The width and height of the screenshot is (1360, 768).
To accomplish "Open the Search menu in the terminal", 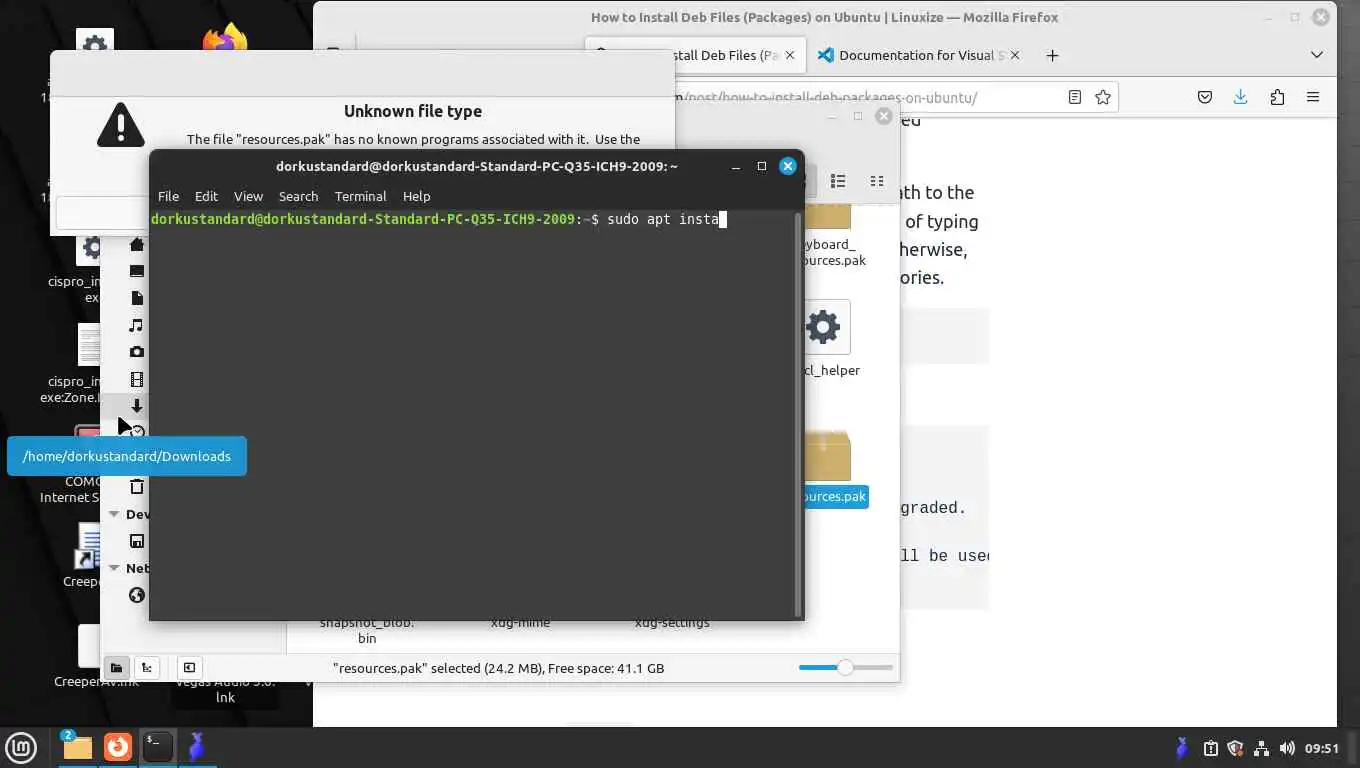I will 298,196.
